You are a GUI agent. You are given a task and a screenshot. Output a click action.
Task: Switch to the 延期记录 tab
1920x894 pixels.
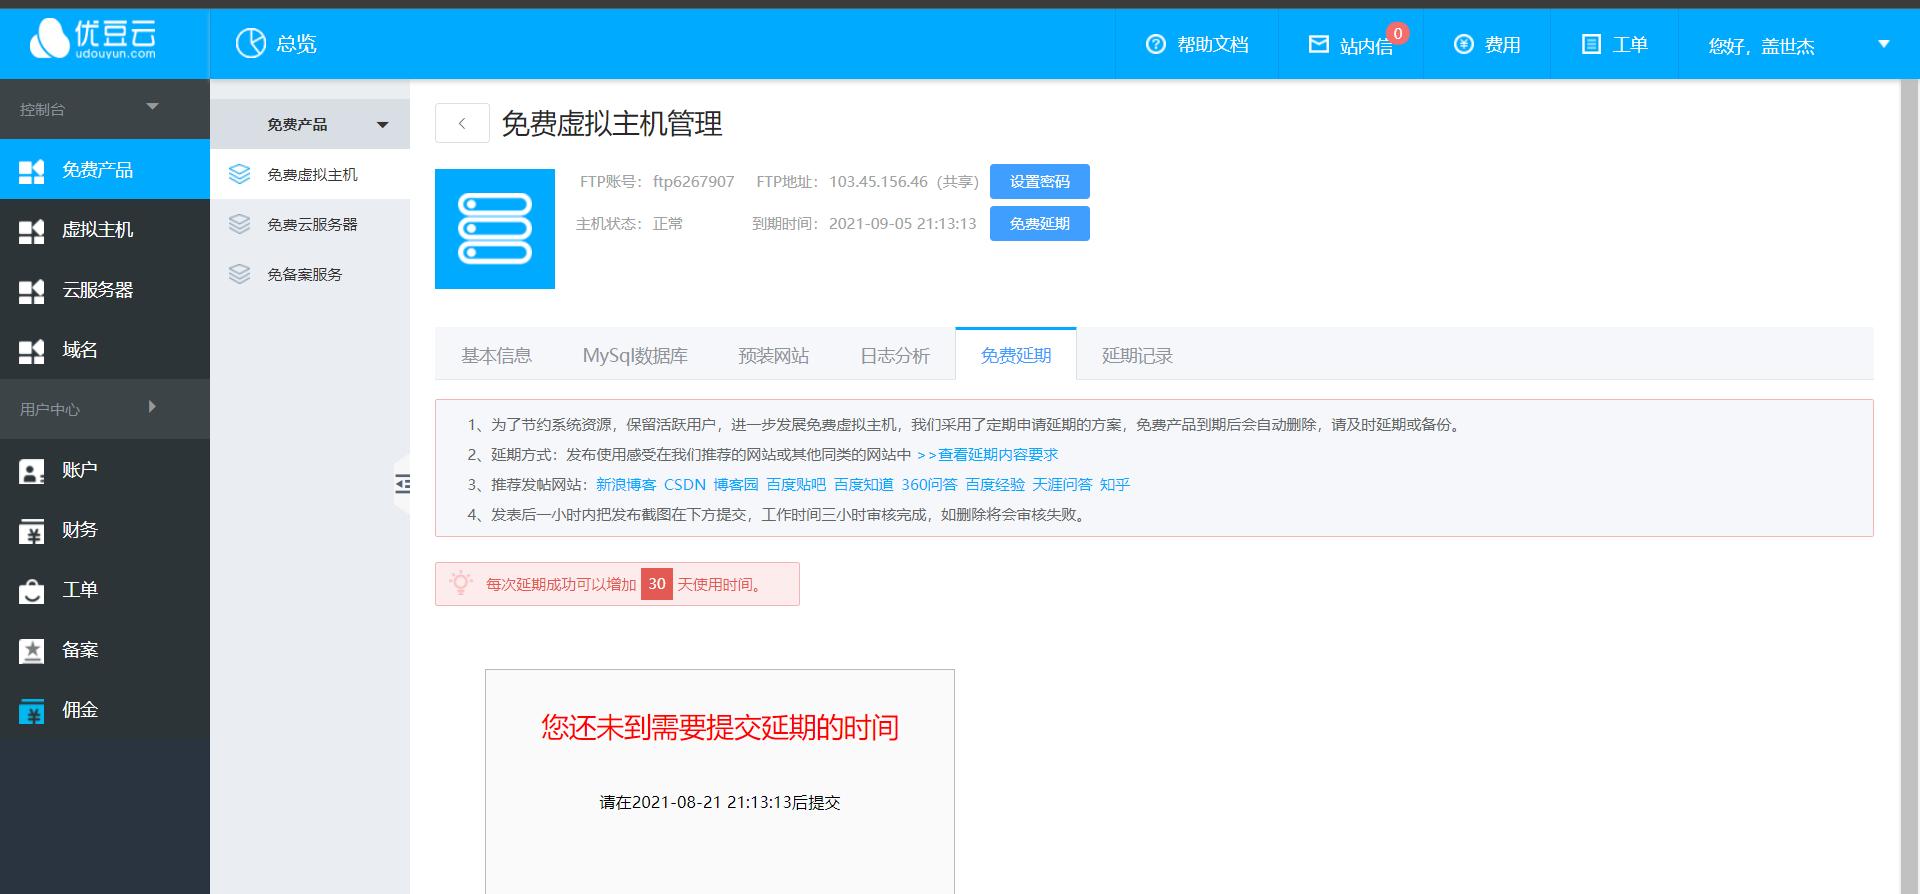click(1137, 356)
